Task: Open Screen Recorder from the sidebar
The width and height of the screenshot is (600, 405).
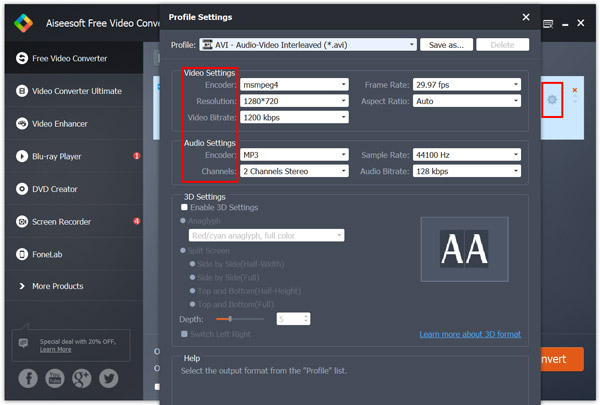Action: pyautogui.click(x=74, y=222)
